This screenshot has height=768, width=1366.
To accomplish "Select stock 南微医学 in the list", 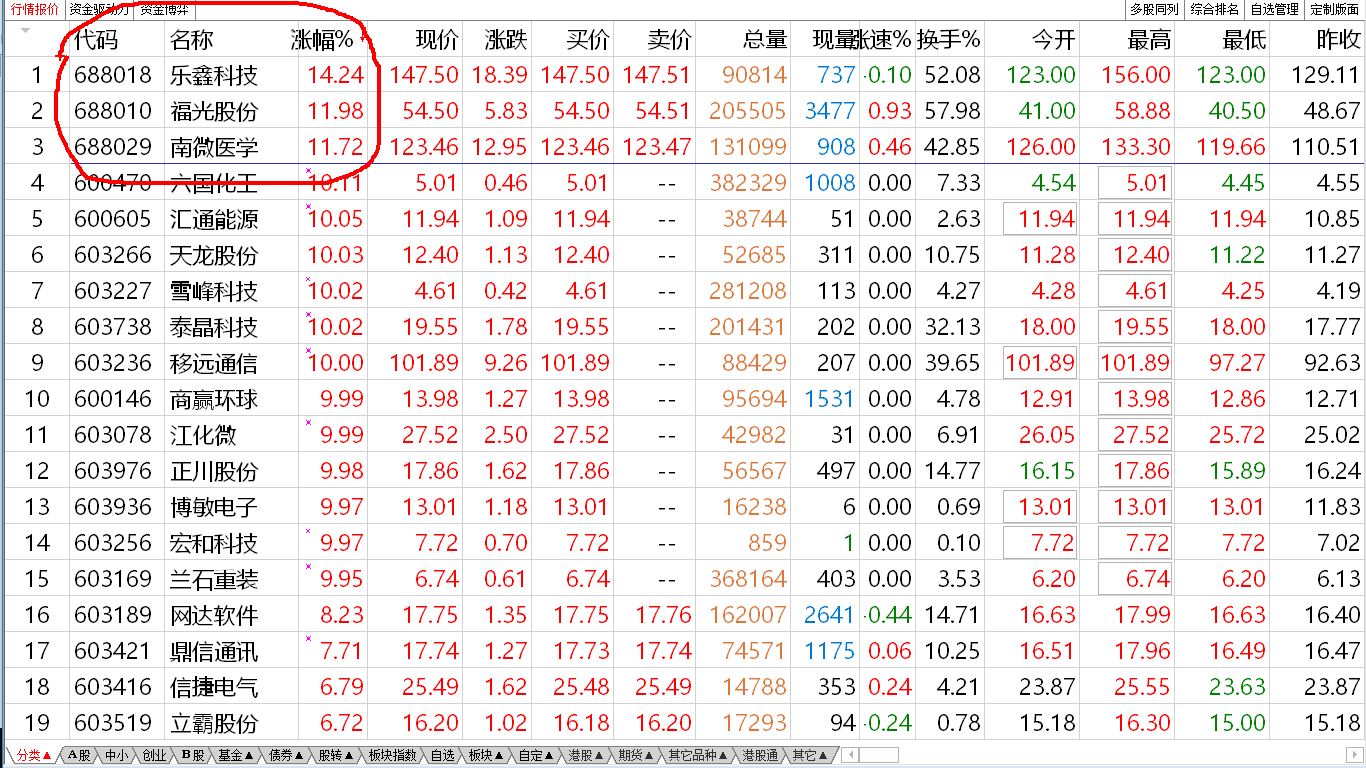I will tap(214, 147).
